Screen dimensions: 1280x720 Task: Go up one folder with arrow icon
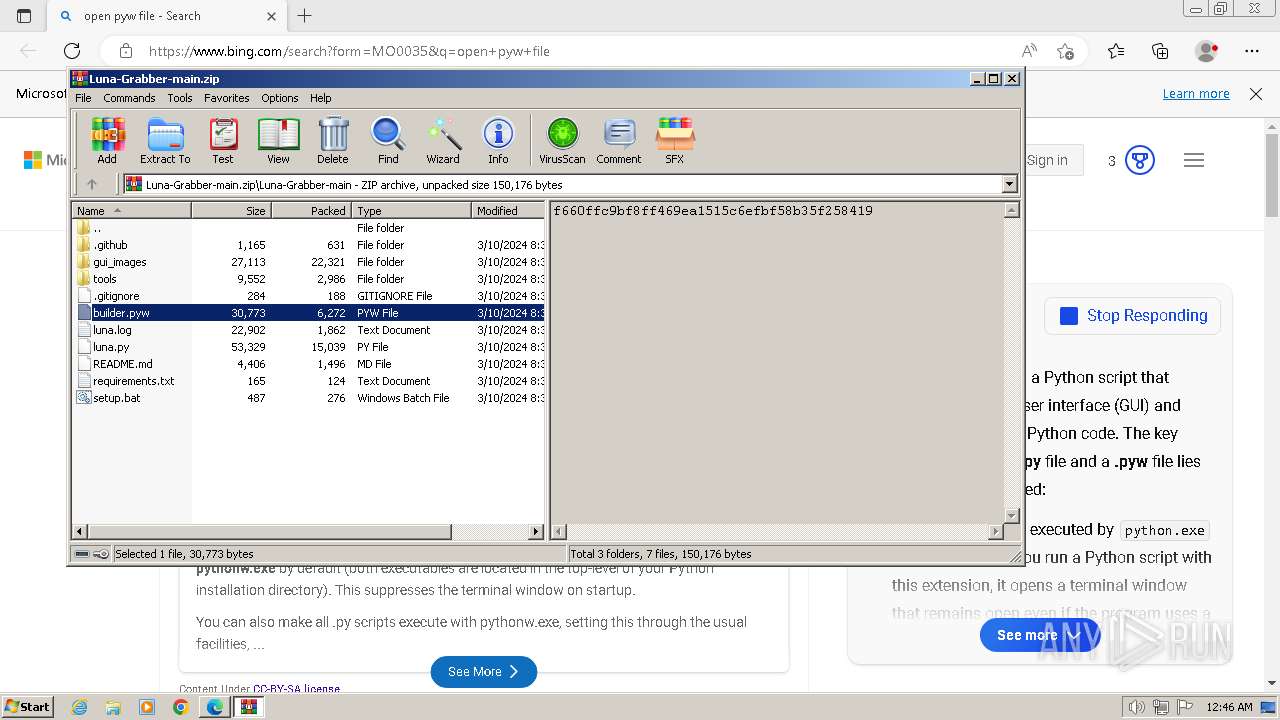pyautogui.click(x=92, y=184)
